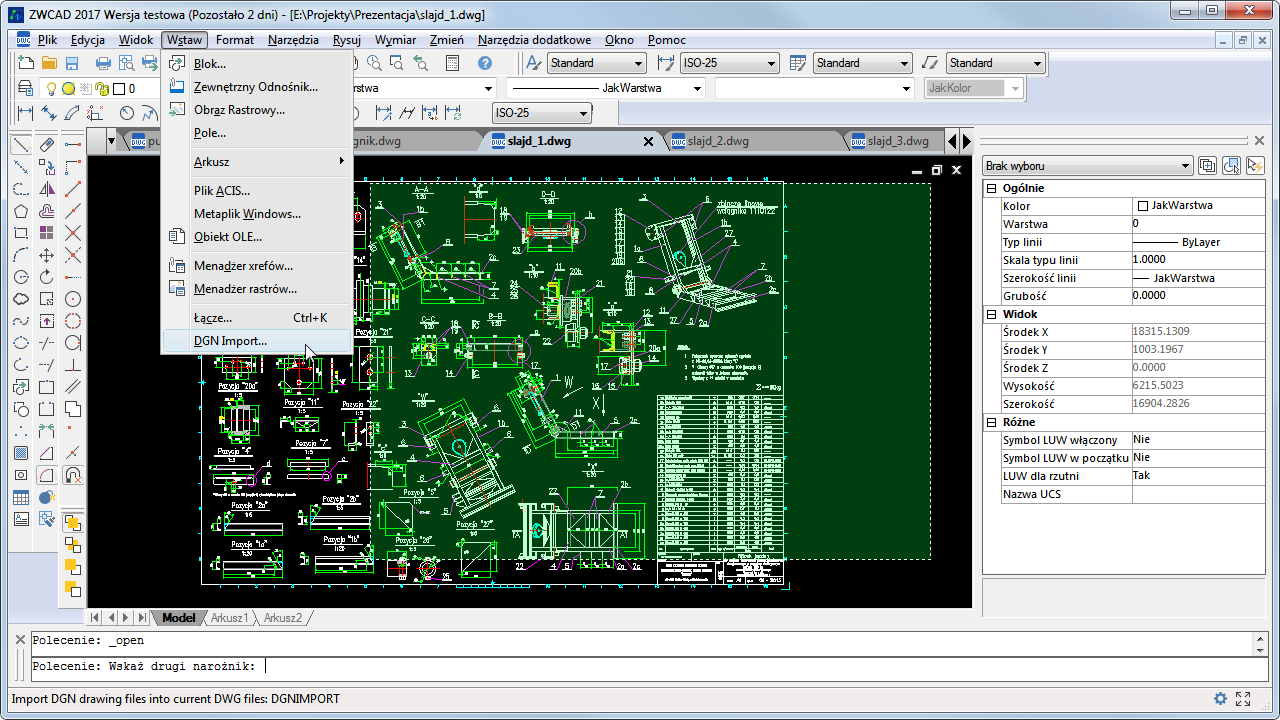The image size is (1280, 720).
Task: Open the Layer Properties Manager icon
Action: [x=27, y=88]
